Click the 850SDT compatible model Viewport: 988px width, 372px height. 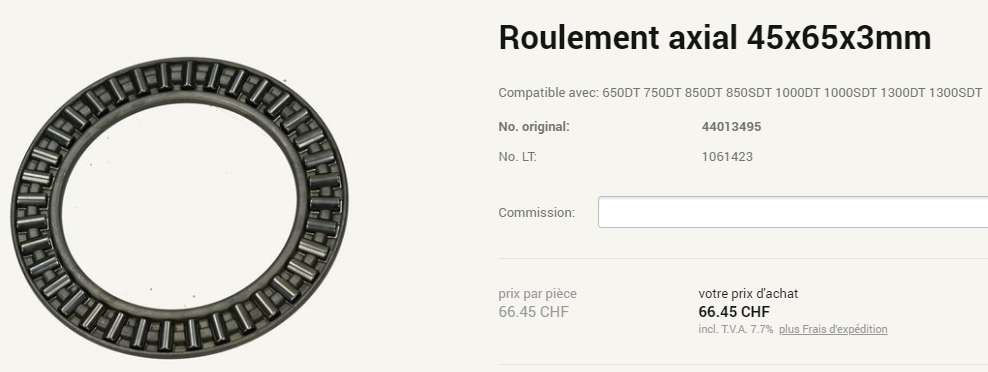click(749, 93)
